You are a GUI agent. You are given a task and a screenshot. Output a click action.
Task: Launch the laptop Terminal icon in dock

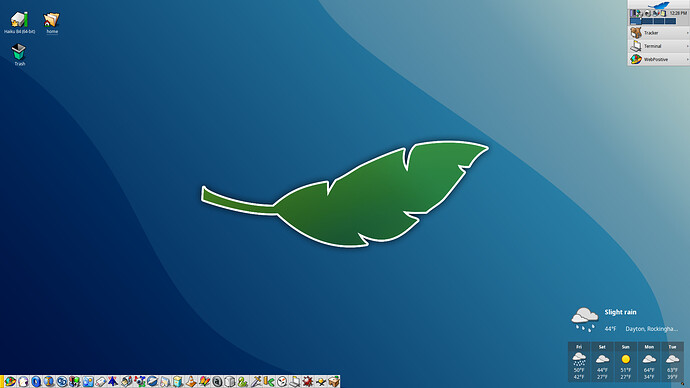(294, 381)
